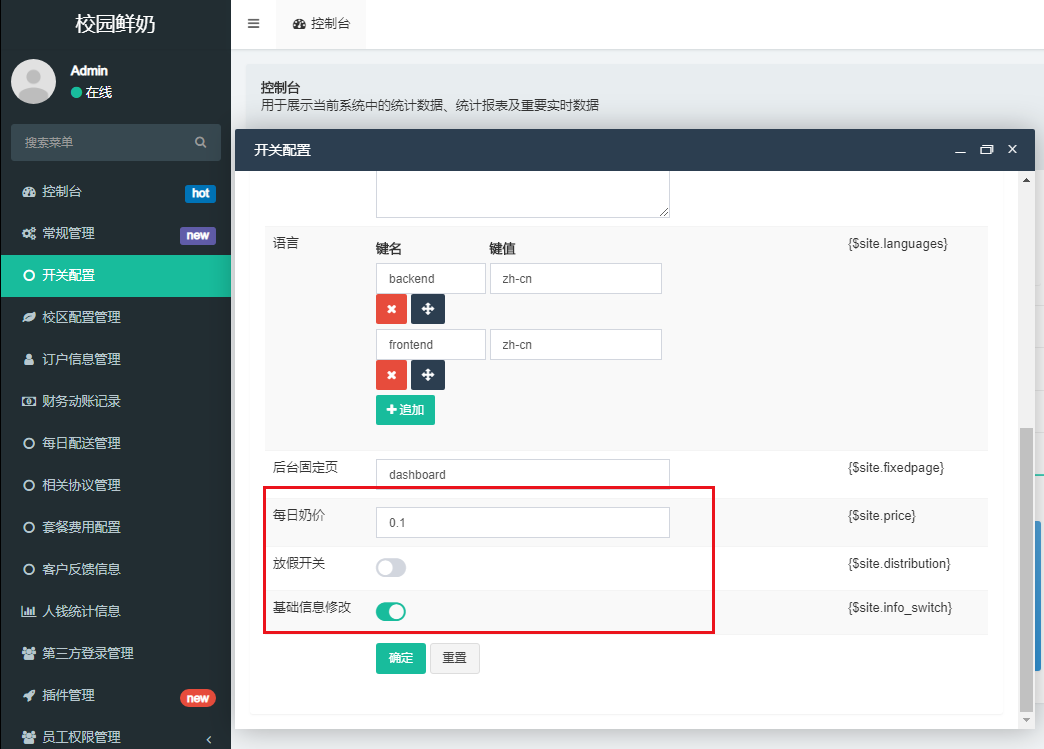1044x749 pixels.
Task: Delete the backend language row
Action: click(x=391, y=310)
